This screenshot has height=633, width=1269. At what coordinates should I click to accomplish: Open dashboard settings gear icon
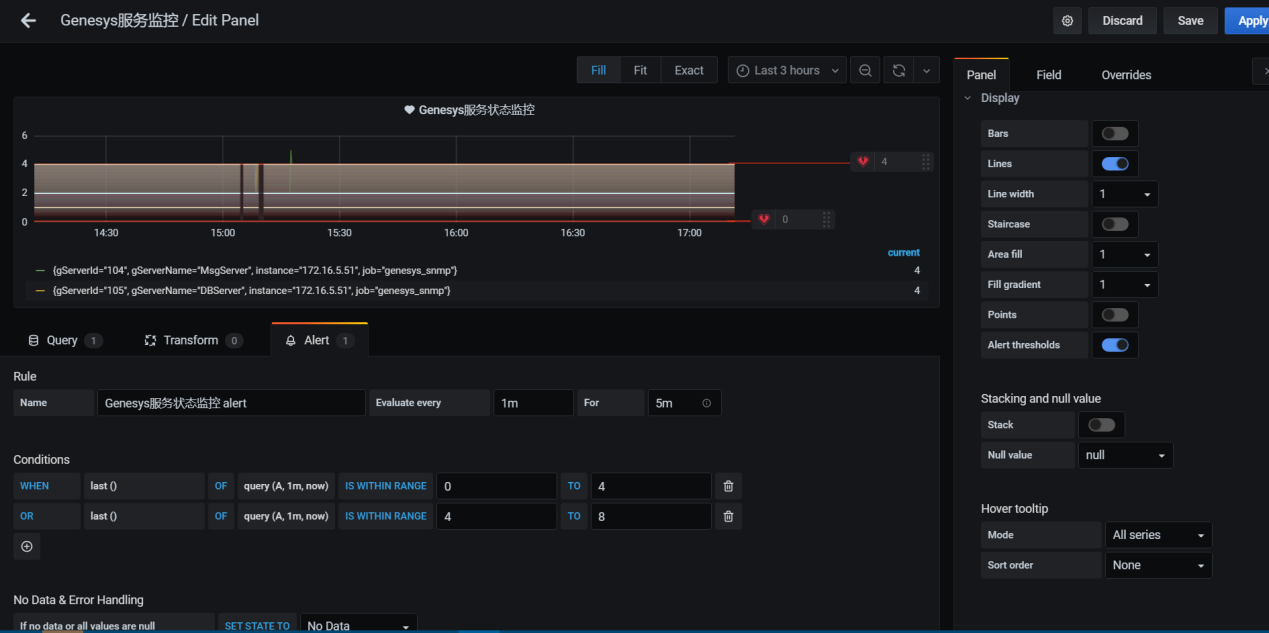(1067, 21)
